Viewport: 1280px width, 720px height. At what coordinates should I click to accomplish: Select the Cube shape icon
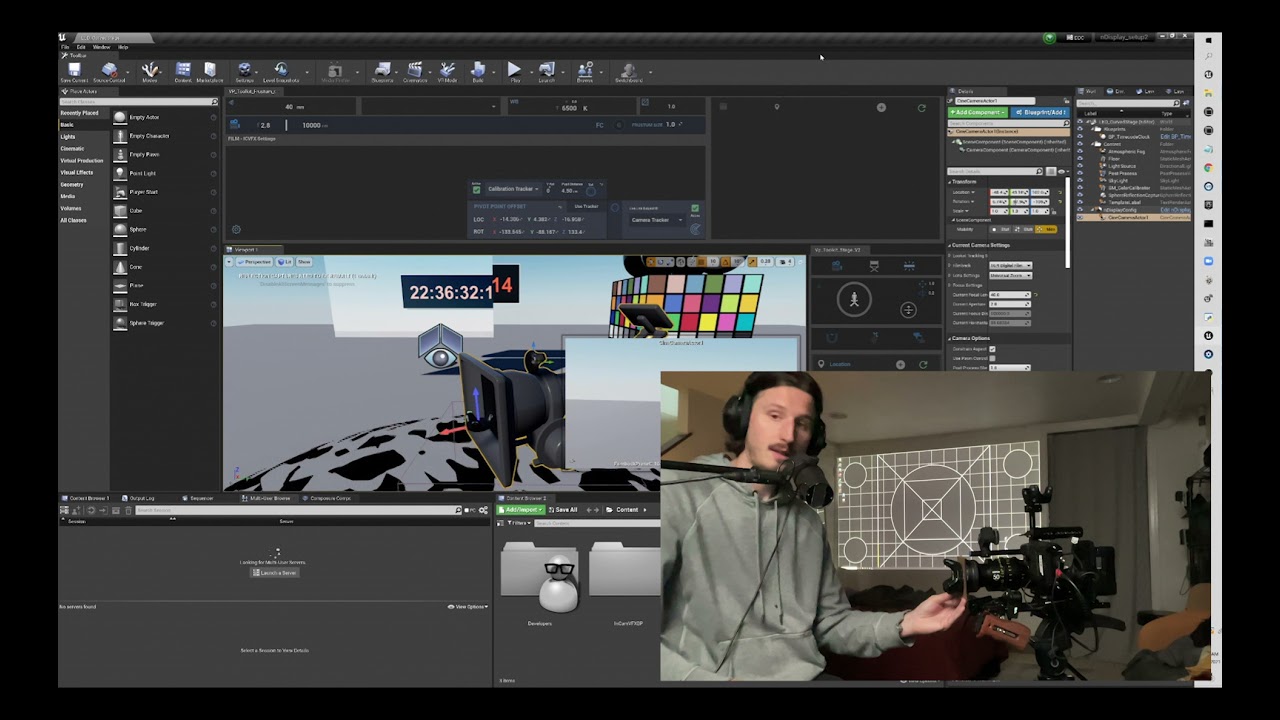[x=120, y=211]
